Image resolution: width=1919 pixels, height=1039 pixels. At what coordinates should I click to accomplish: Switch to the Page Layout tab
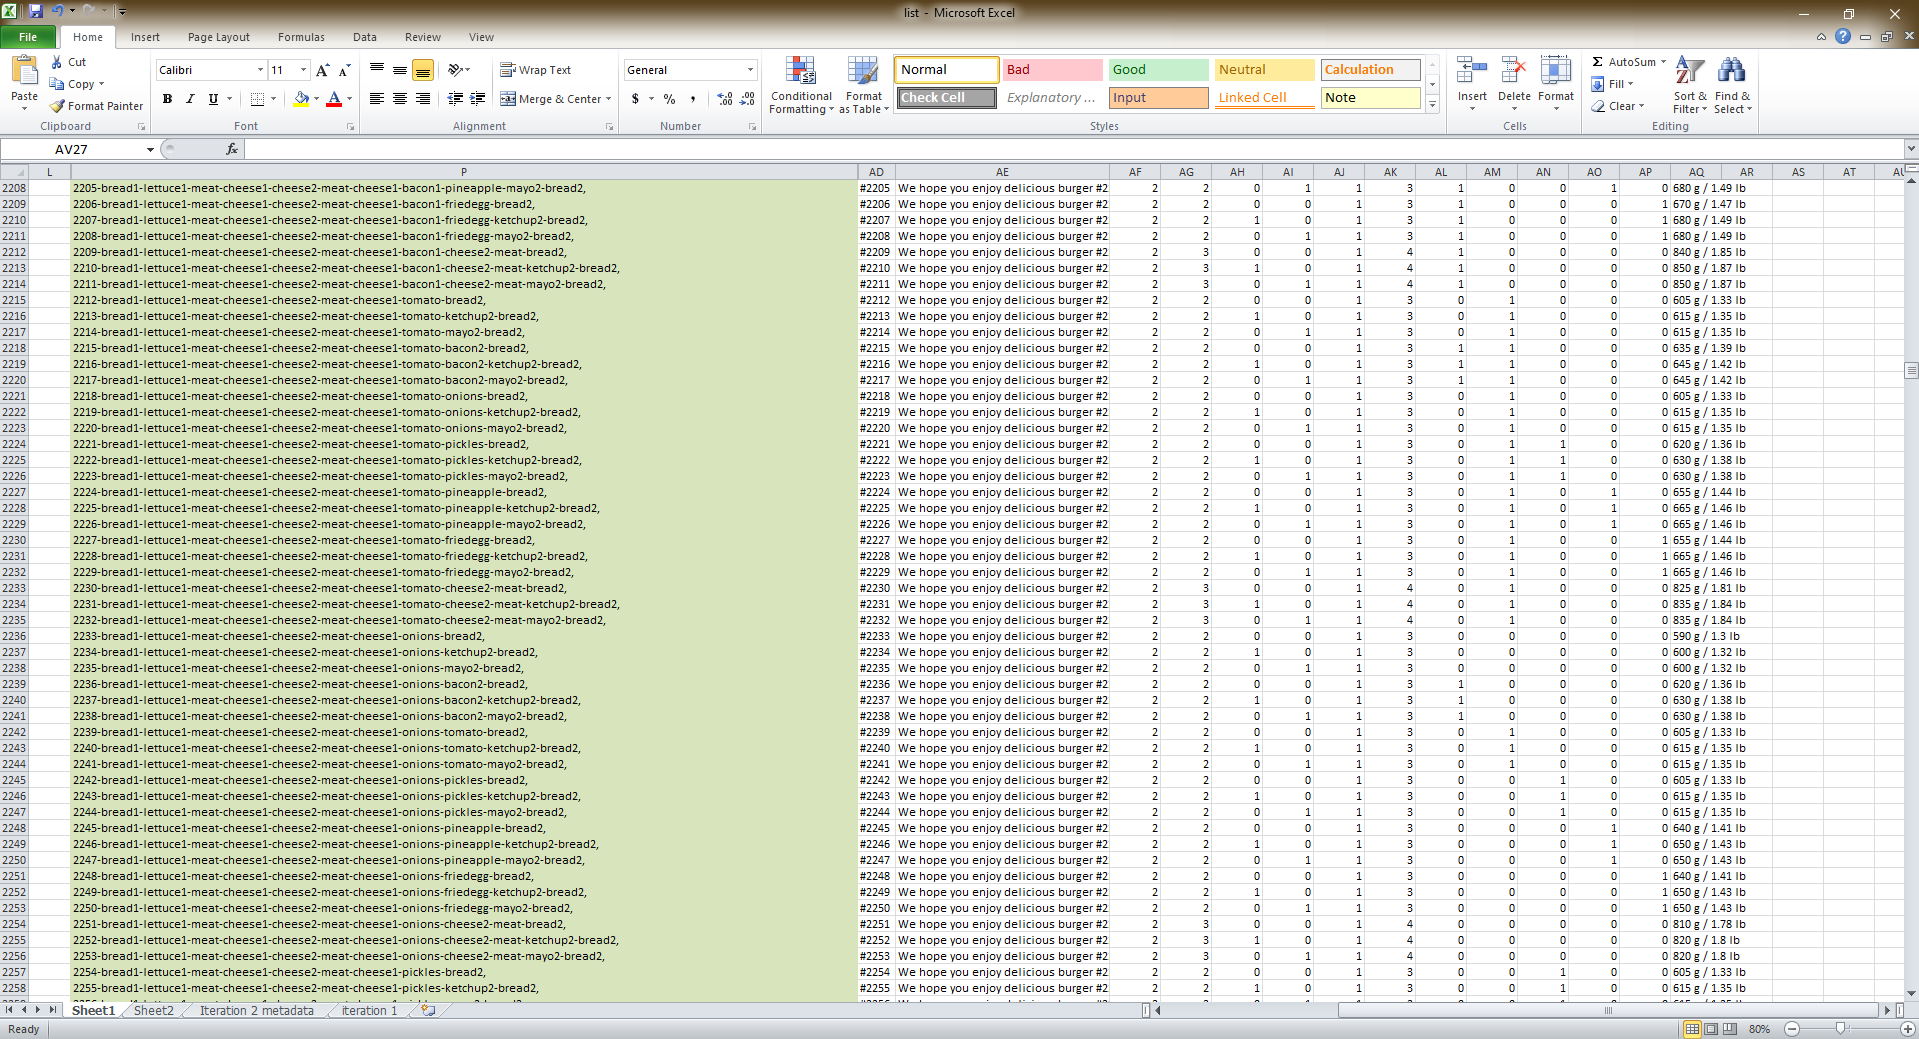coord(219,37)
